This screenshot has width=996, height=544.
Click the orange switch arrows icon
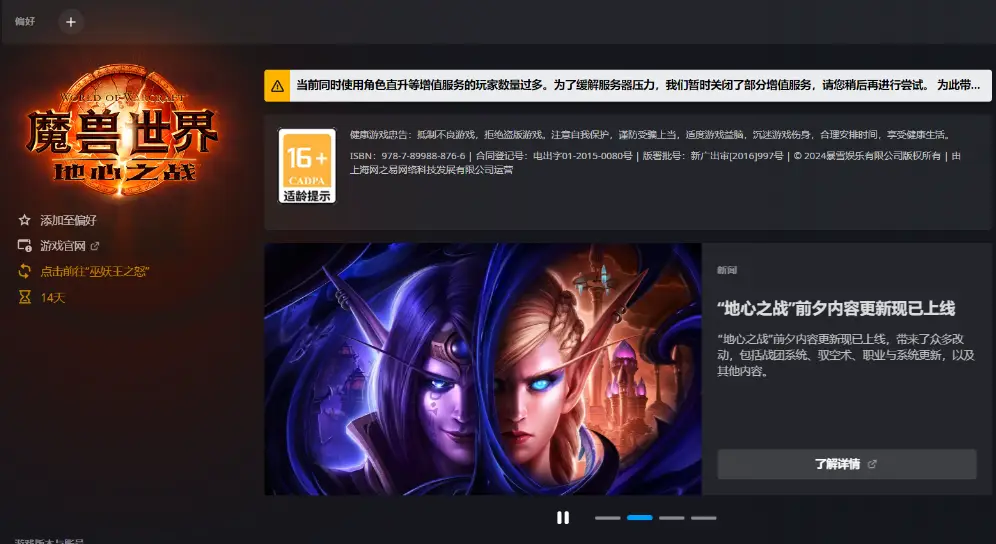point(24,271)
